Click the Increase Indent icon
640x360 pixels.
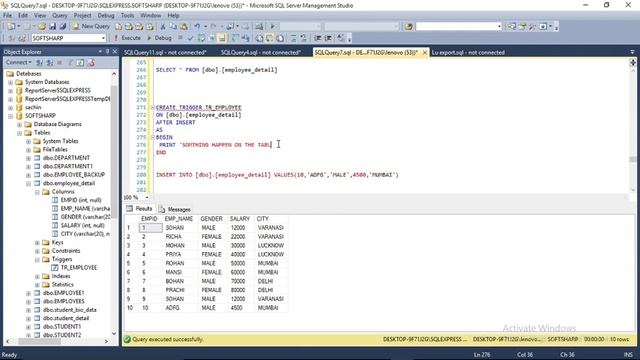coord(328,38)
